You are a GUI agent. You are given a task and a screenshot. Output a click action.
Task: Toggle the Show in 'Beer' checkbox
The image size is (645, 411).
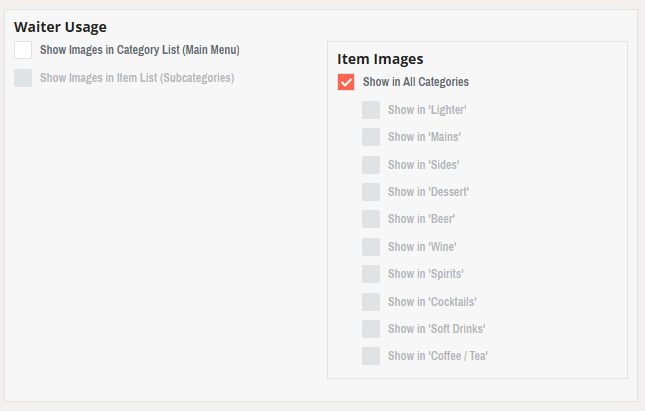click(x=371, y=219)
